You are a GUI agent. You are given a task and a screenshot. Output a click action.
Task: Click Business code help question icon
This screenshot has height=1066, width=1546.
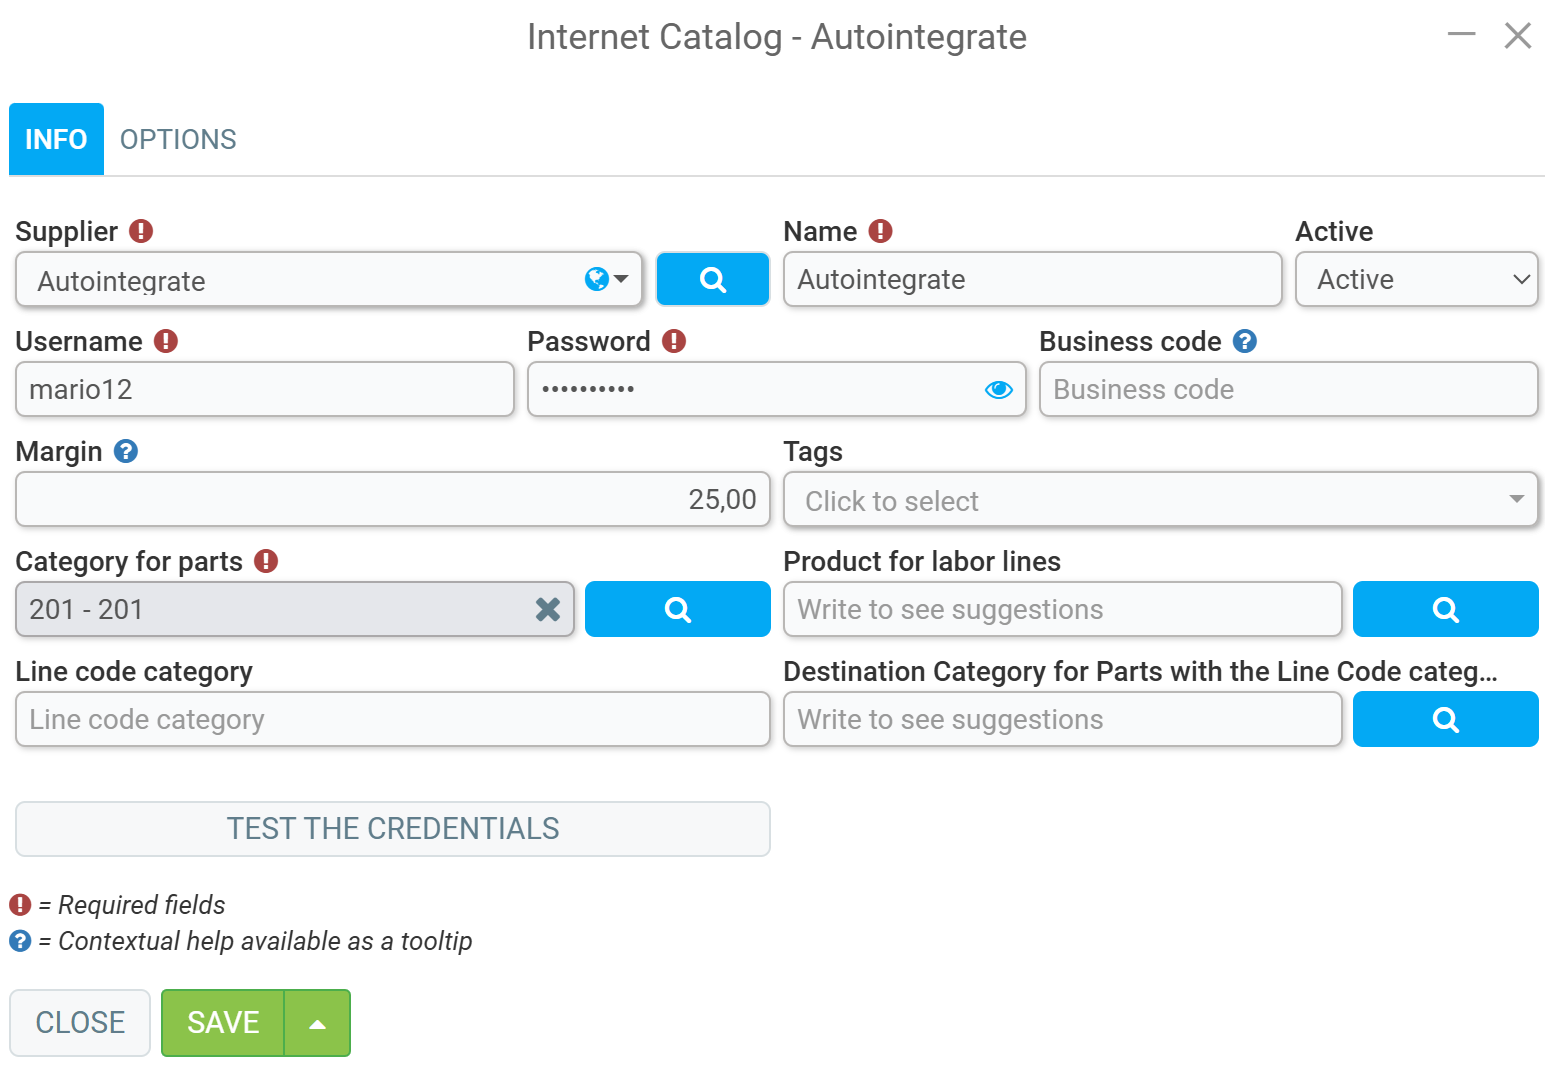coord(1244,341)
